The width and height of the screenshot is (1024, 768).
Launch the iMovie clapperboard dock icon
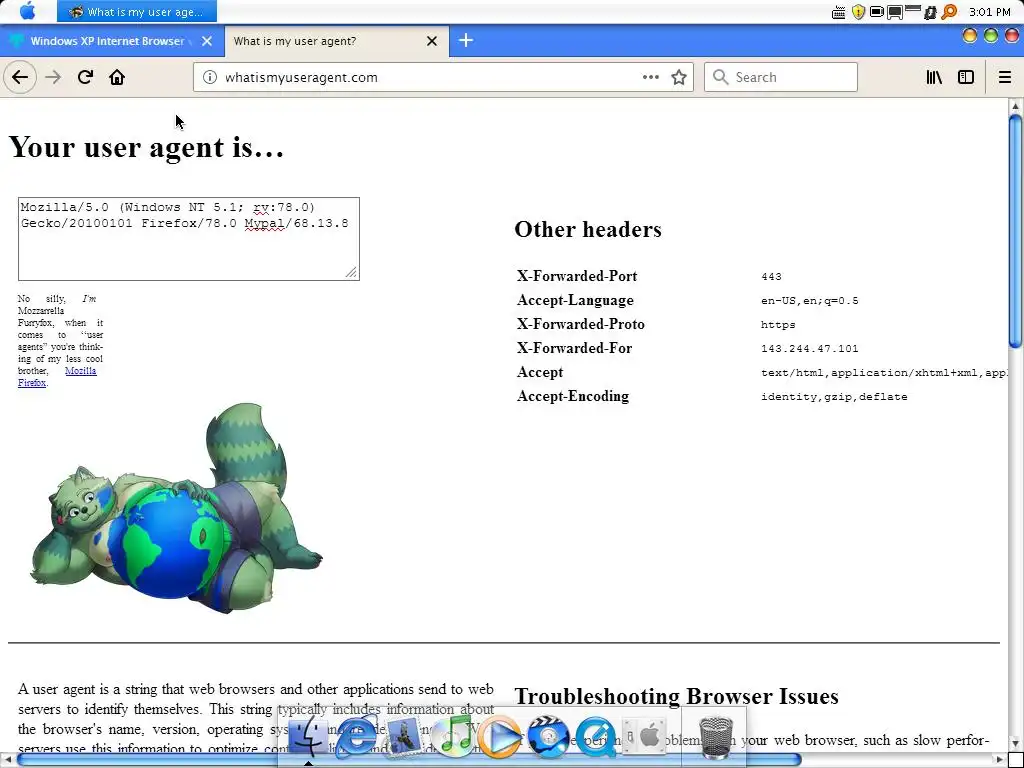coord(548,737)
